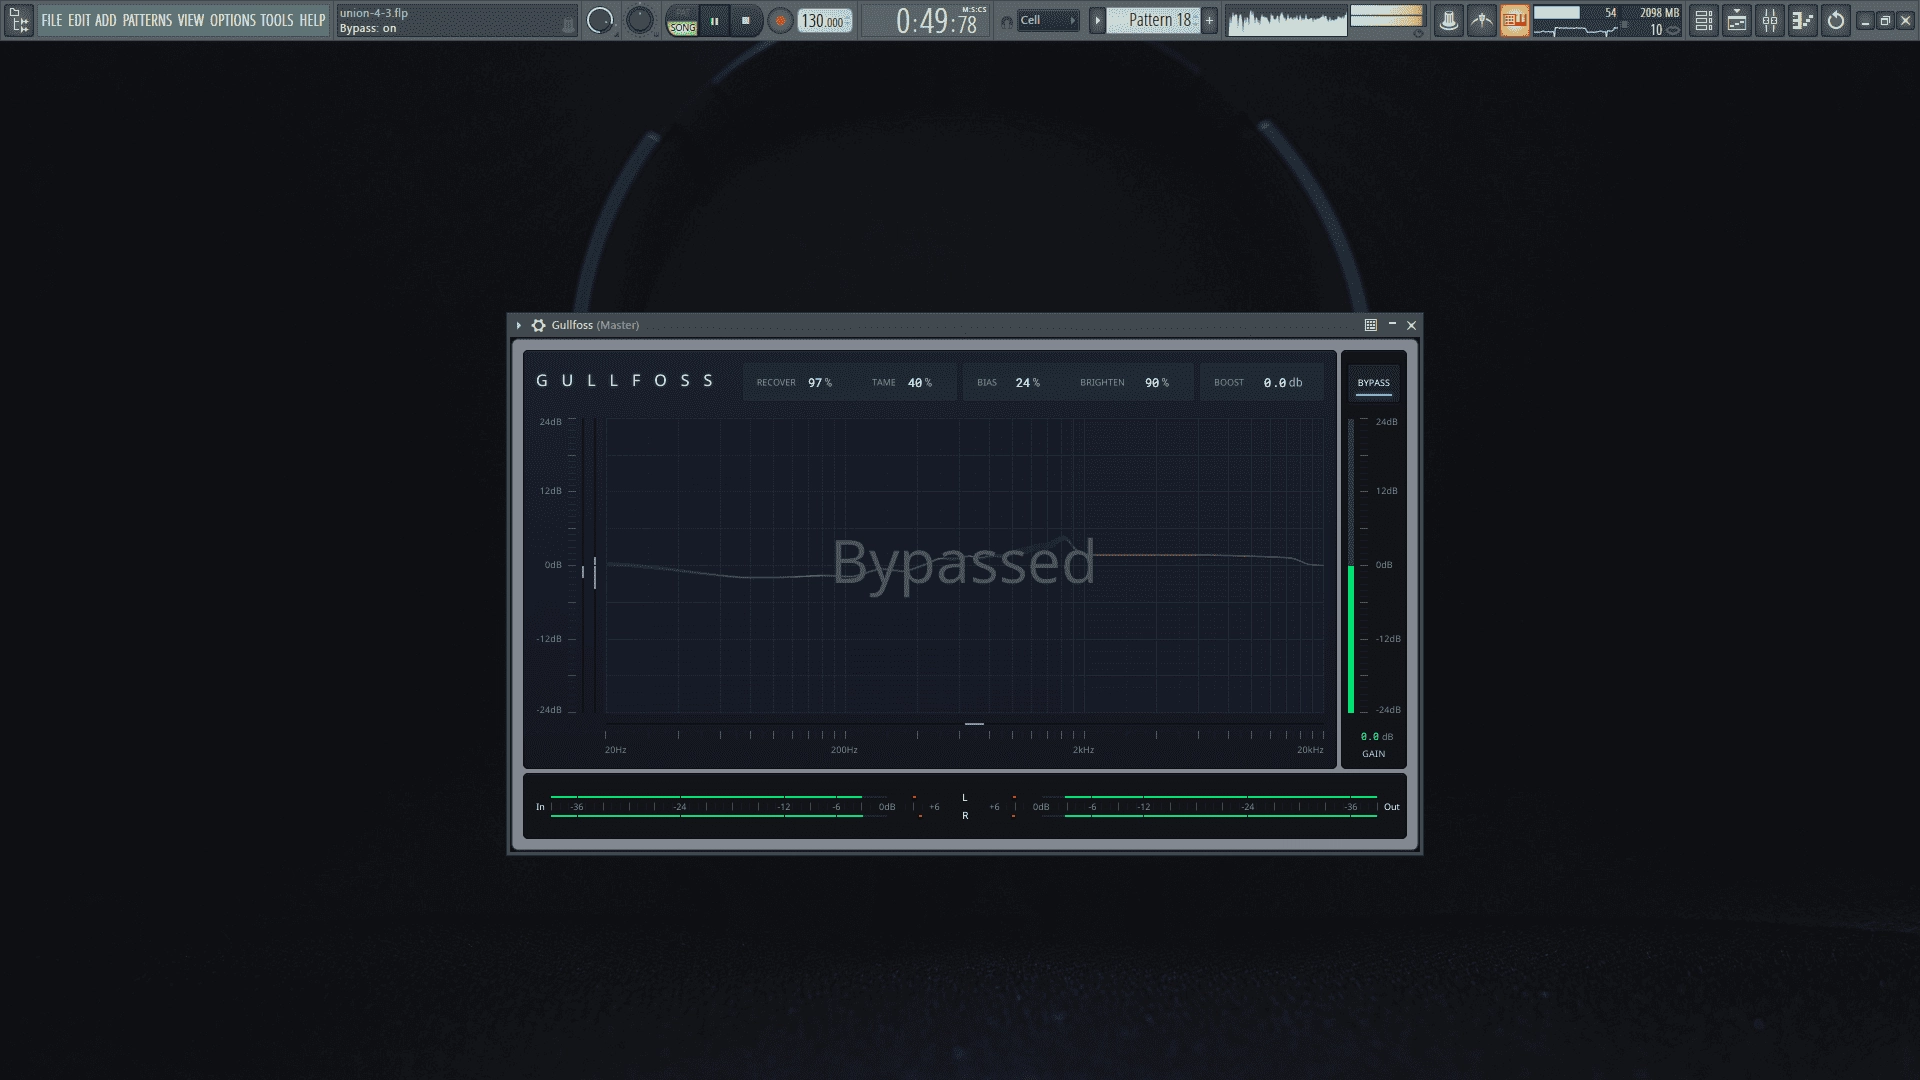Toggle the highlighted orange step-edit icon
Screen dimensions: 1920x1080
click(x=1515, y=20)
